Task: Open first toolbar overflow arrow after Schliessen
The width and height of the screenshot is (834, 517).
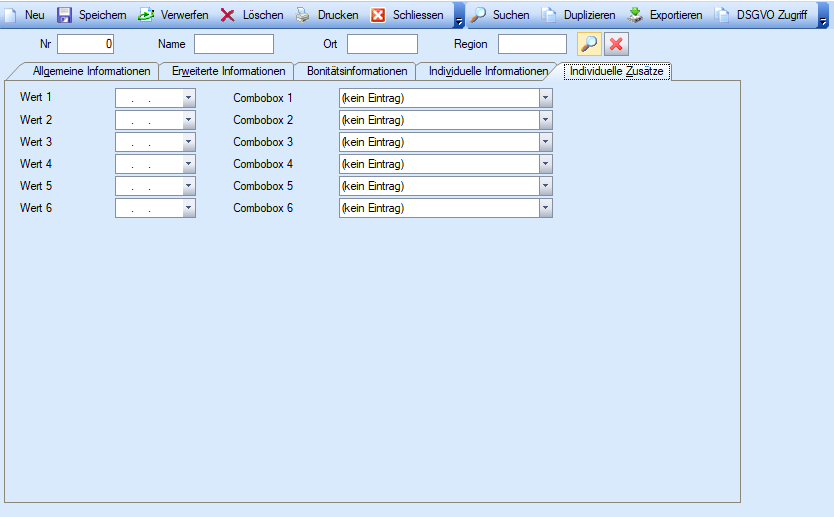Action: [459, 16]
